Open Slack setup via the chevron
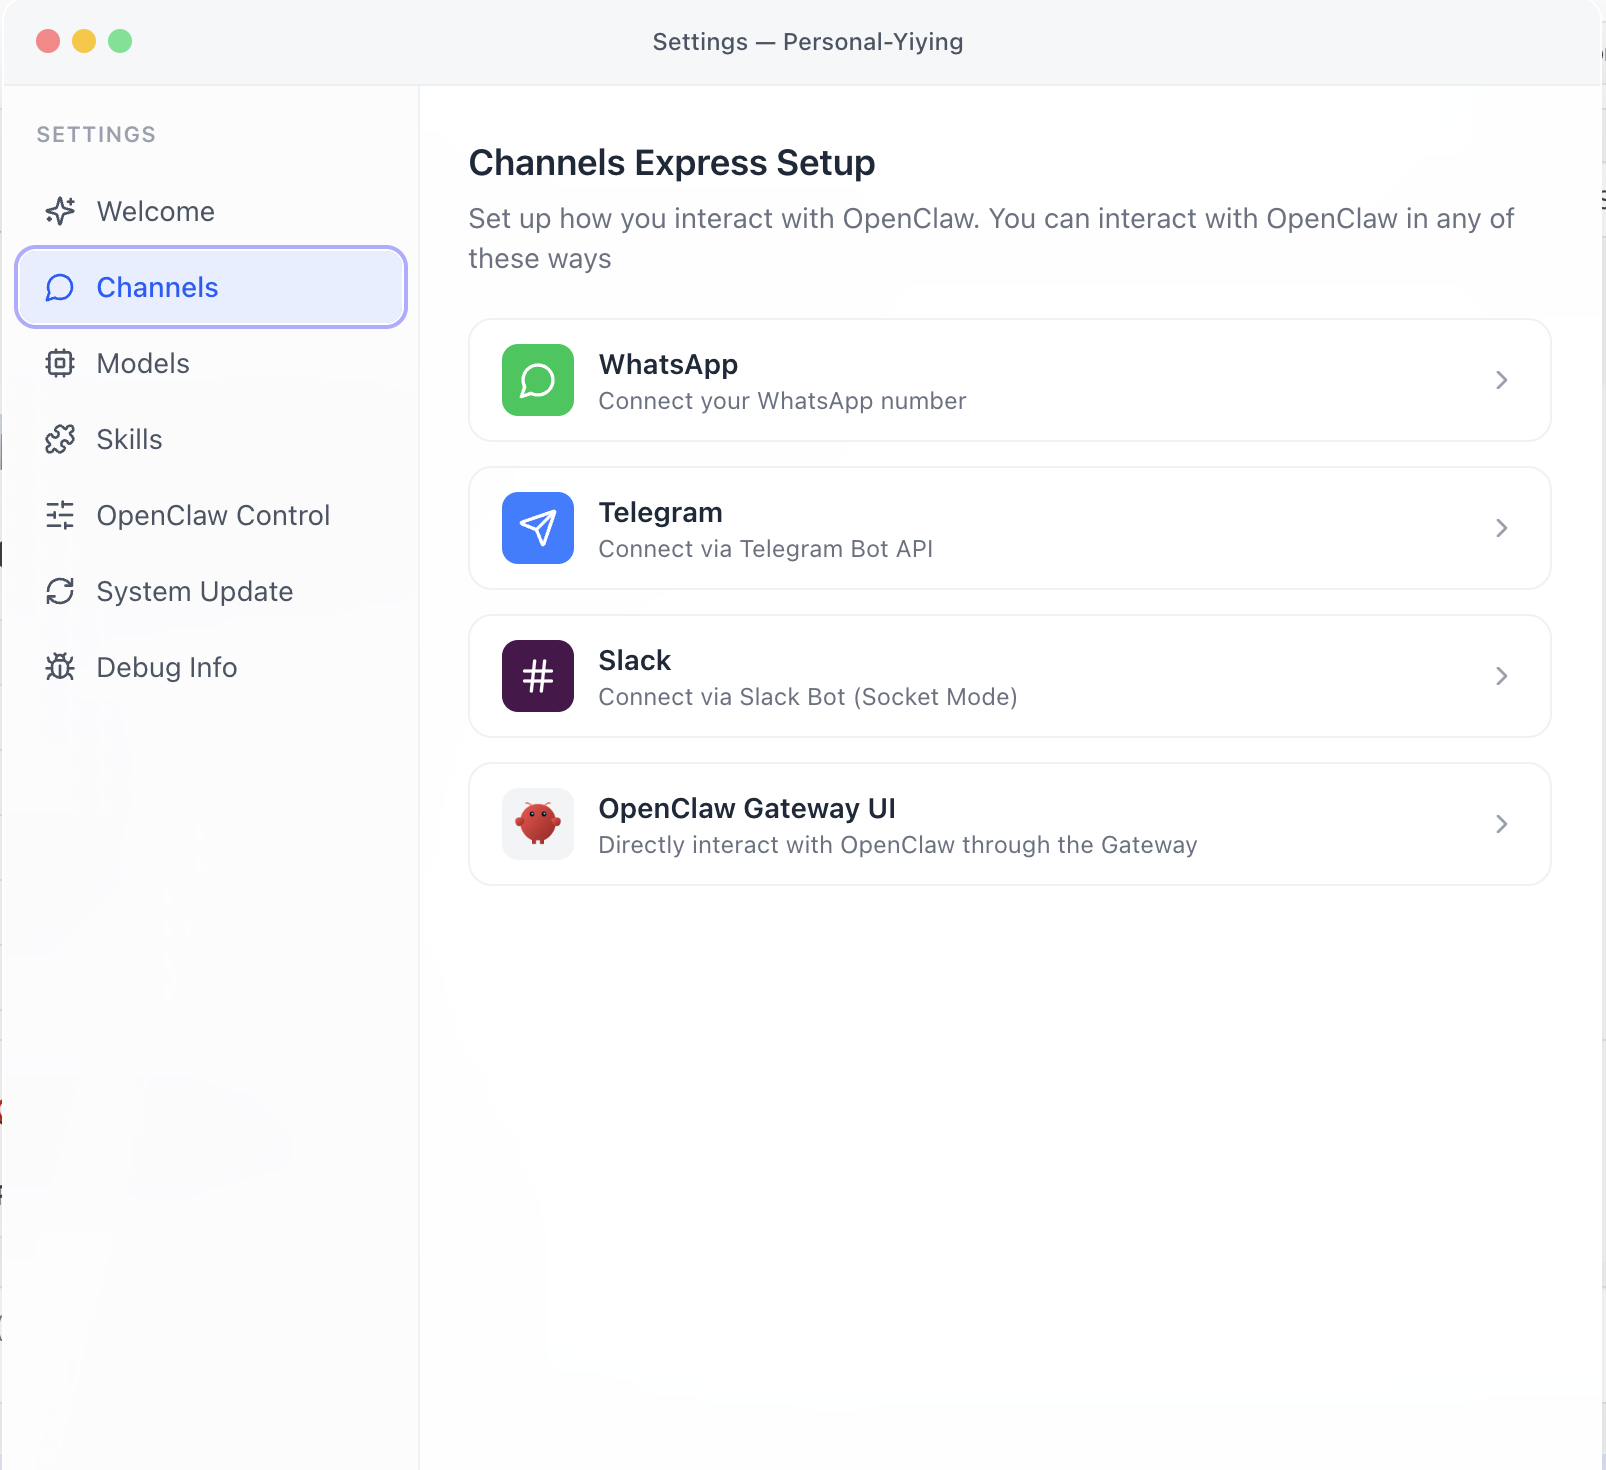The image size is (1606, 1470). pyautogui.click(x=1501, y=676)
